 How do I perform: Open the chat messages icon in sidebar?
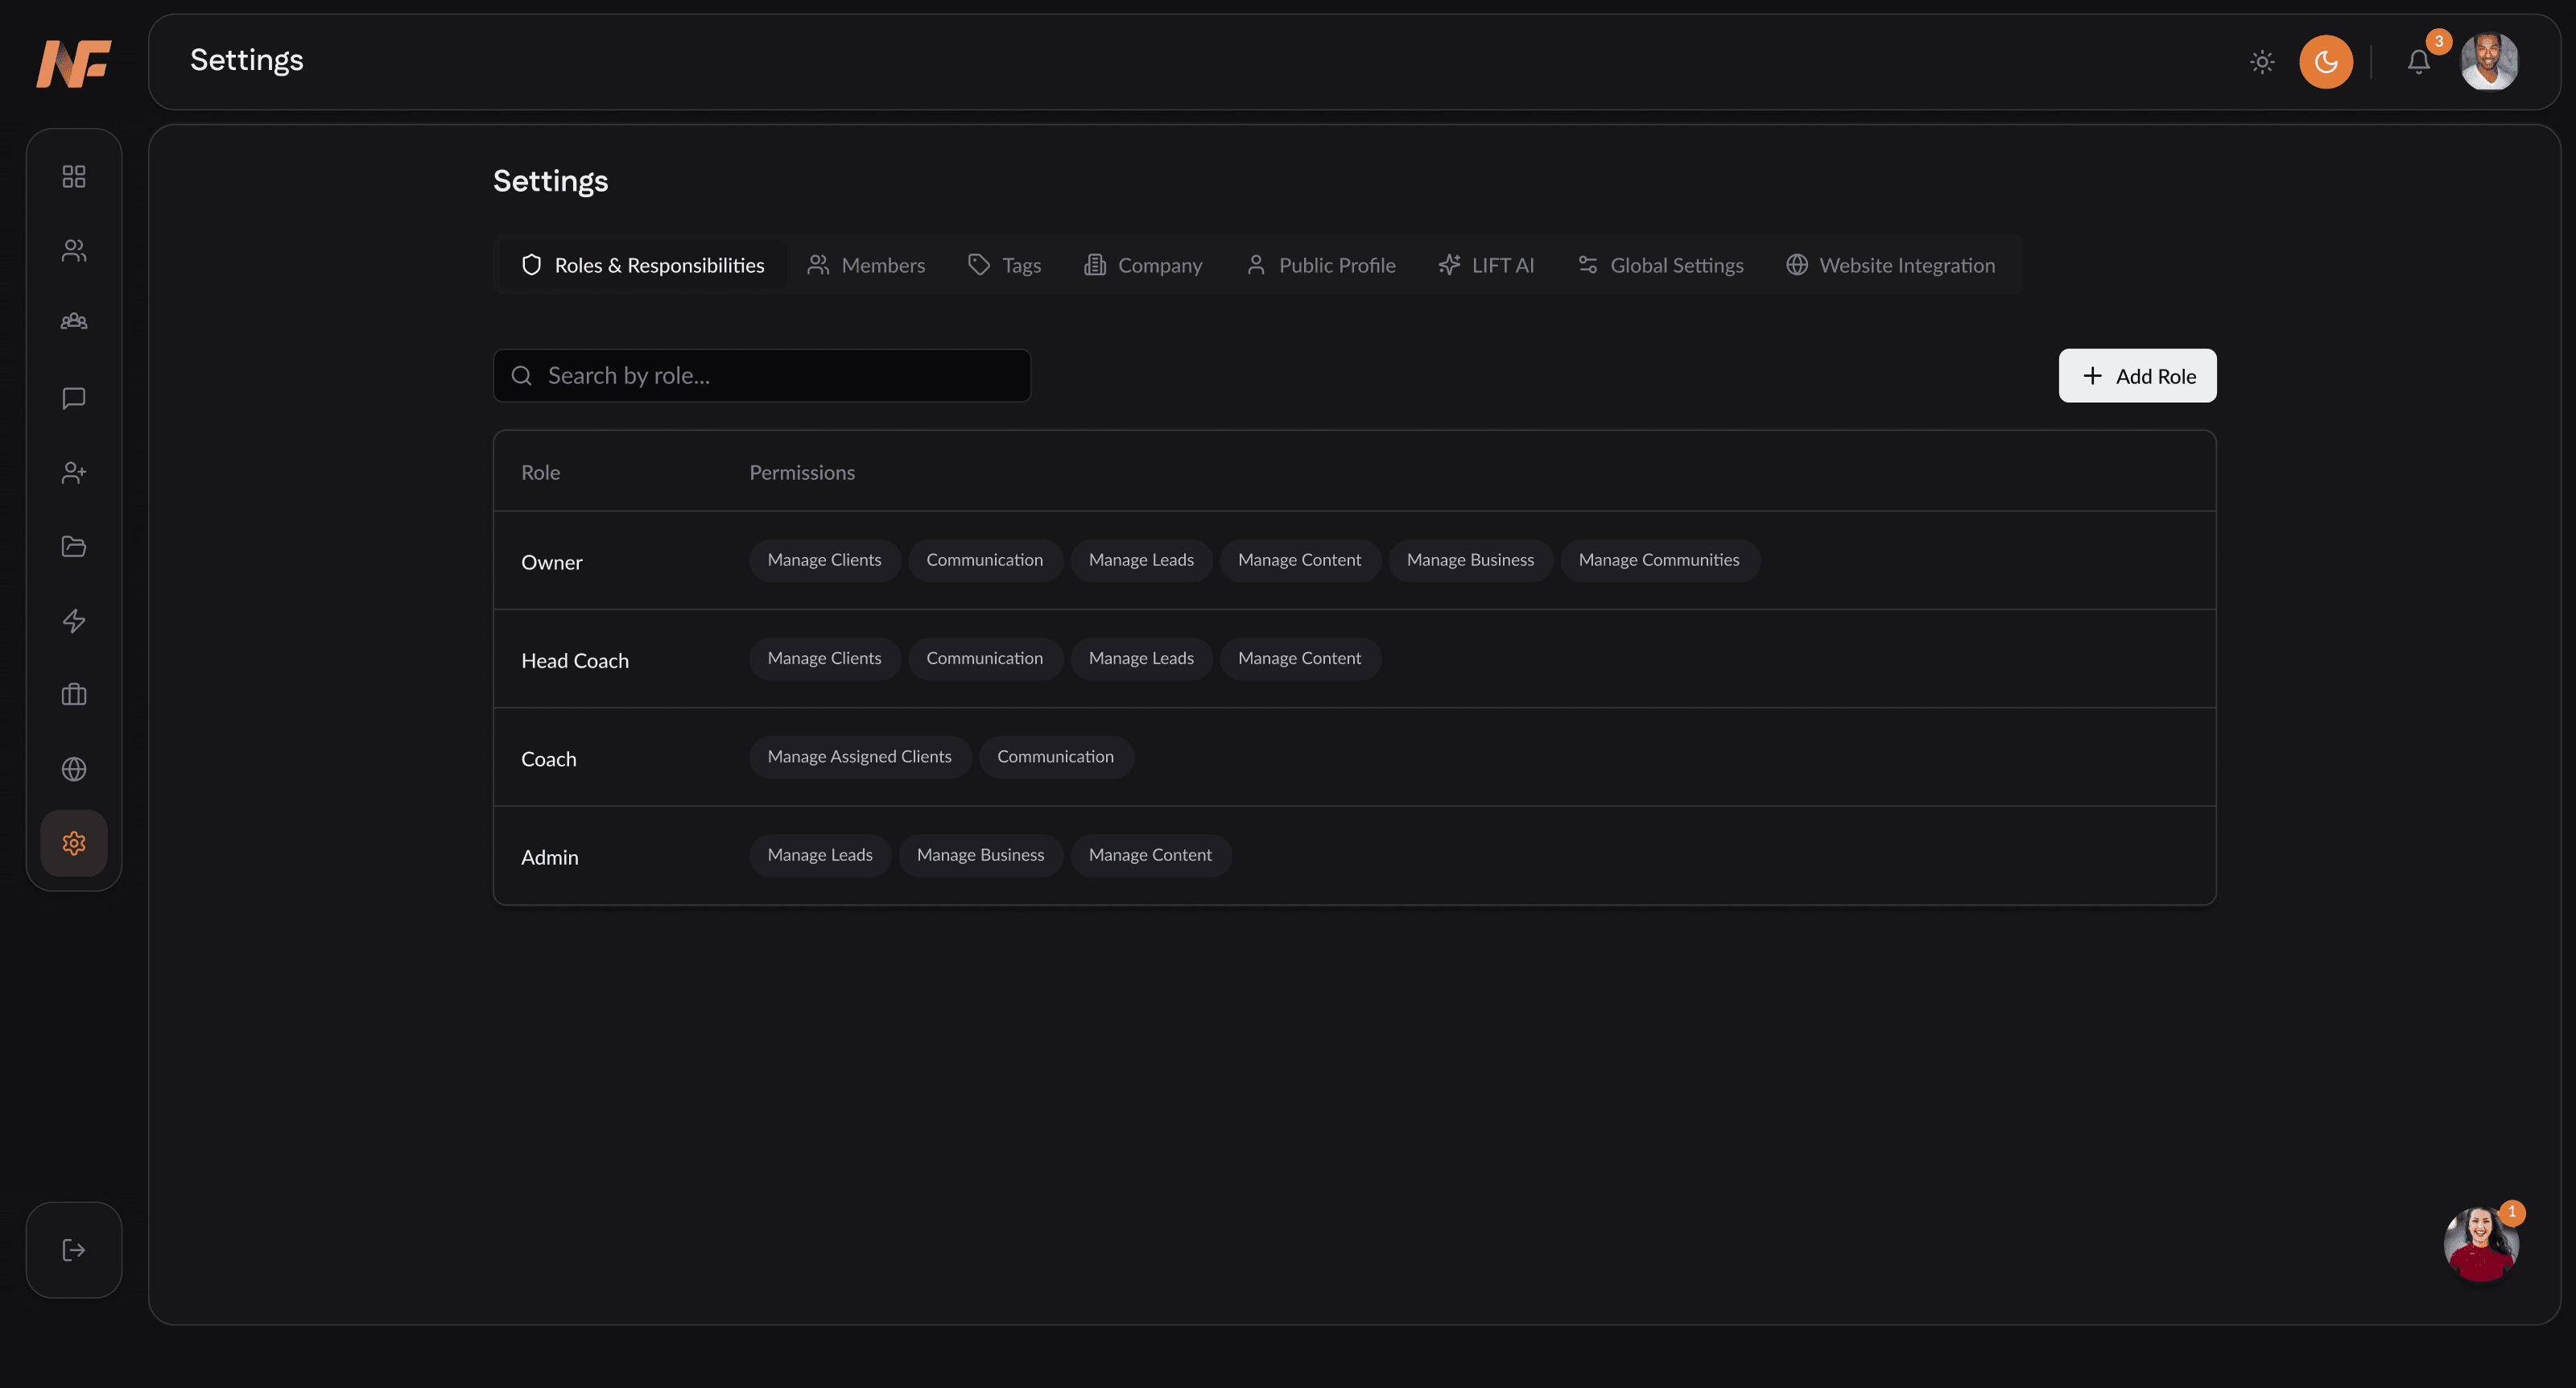[x=74, y=398]
